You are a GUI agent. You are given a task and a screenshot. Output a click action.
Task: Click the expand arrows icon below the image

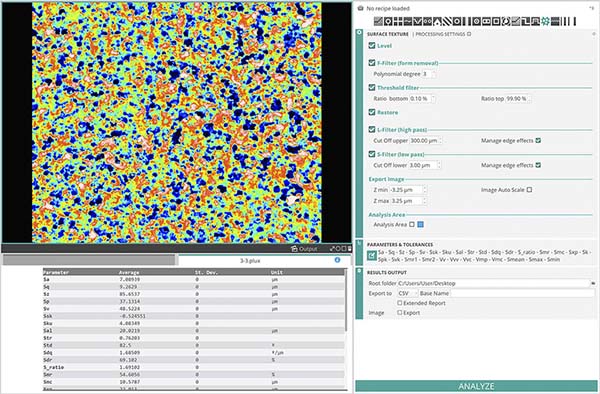332,249
